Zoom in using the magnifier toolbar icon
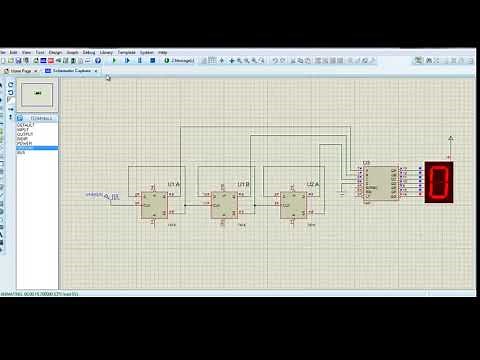 tap(239, 61)
